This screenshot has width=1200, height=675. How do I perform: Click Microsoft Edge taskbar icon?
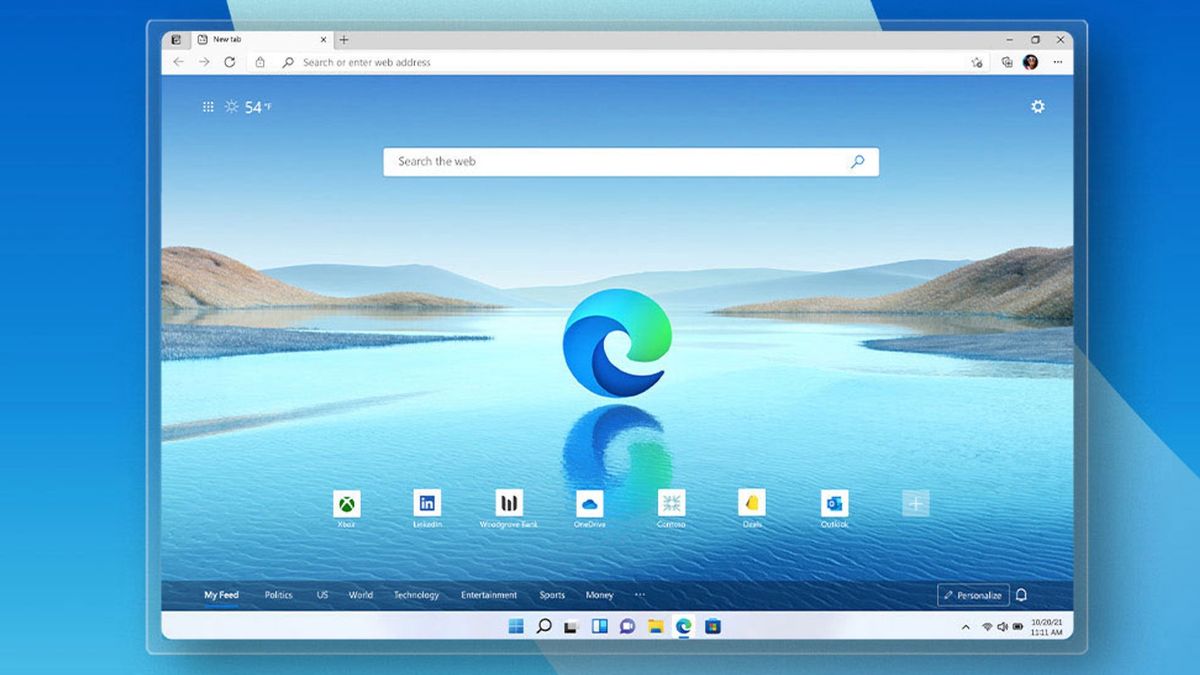[x=683, y=626]
